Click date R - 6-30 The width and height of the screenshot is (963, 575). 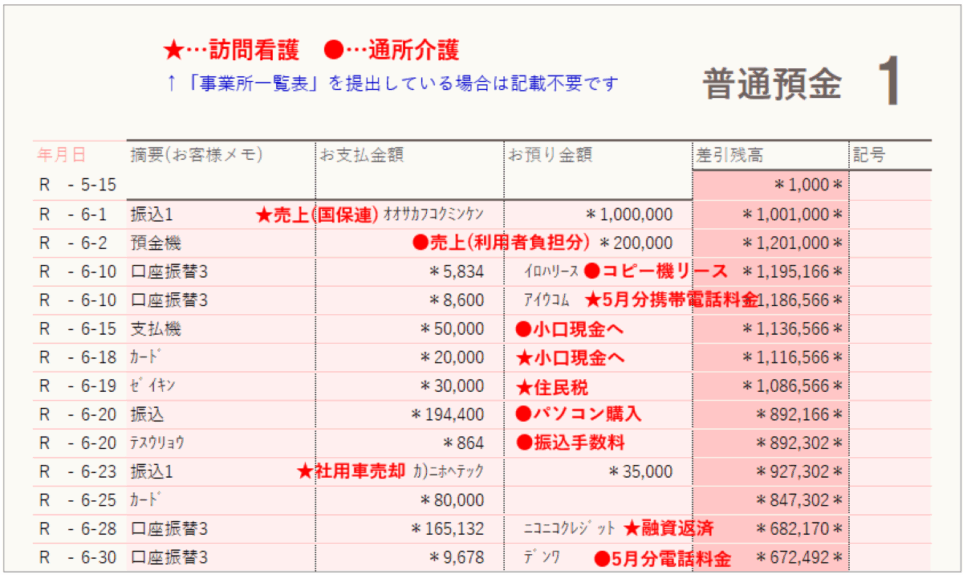(x=77, y=557)
